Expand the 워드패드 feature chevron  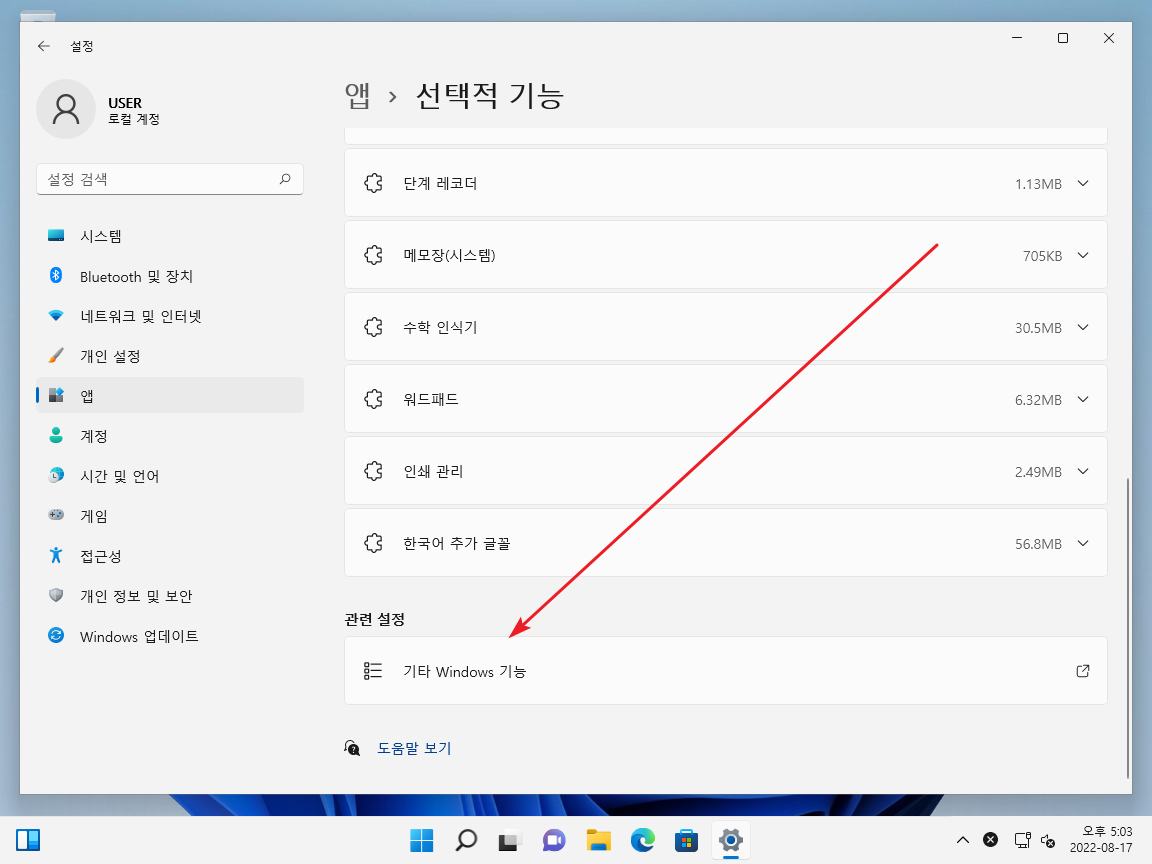(1083, 399)
